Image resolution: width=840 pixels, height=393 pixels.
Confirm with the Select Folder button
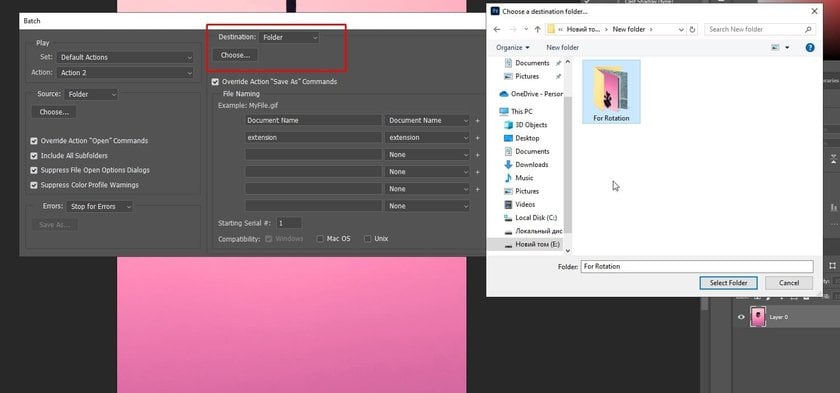[728, 283]
